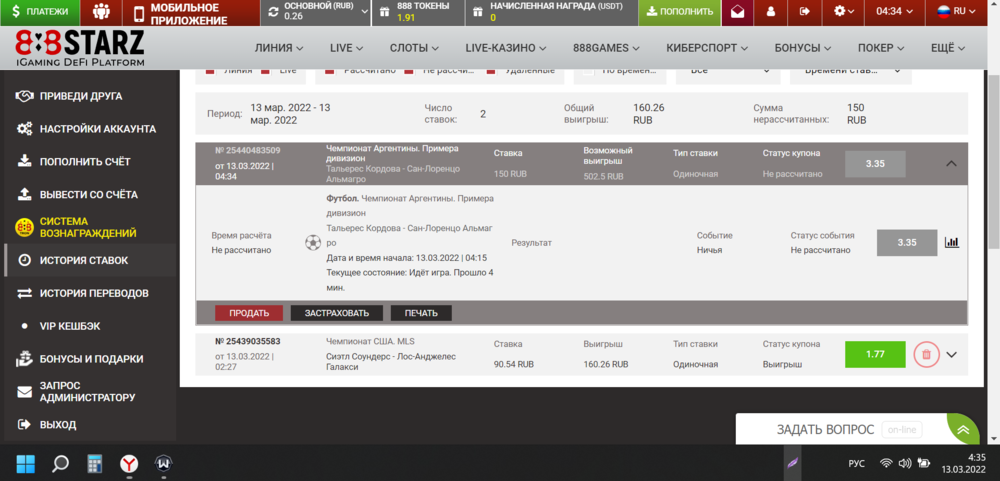Viewport: 1000px width, 481px height.
Task: Click the gift icon by Бонусы и подарки
Action: pyautogui.click(x=24, y=359)
